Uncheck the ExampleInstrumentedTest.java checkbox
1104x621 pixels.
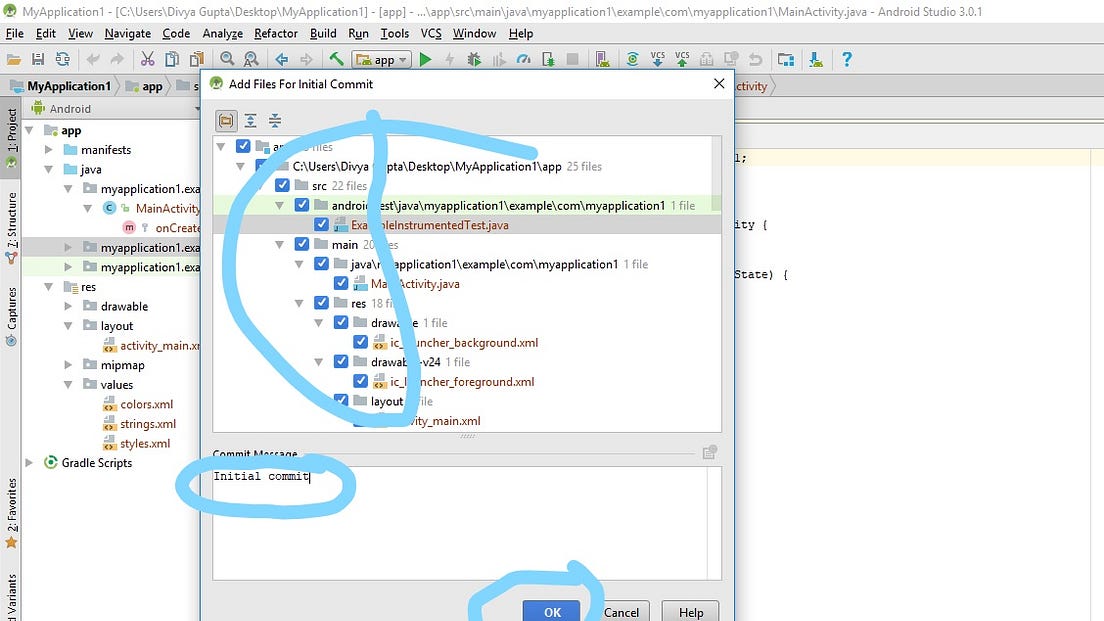pos(321,224)
